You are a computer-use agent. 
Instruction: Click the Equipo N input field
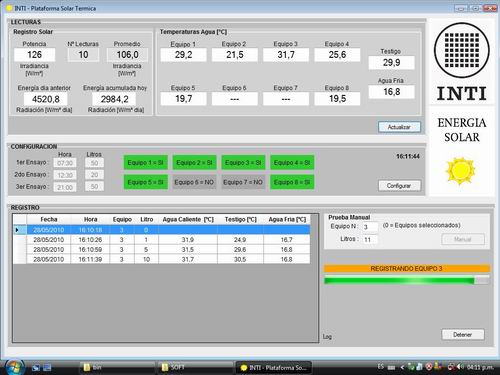[x=370, y=227]
